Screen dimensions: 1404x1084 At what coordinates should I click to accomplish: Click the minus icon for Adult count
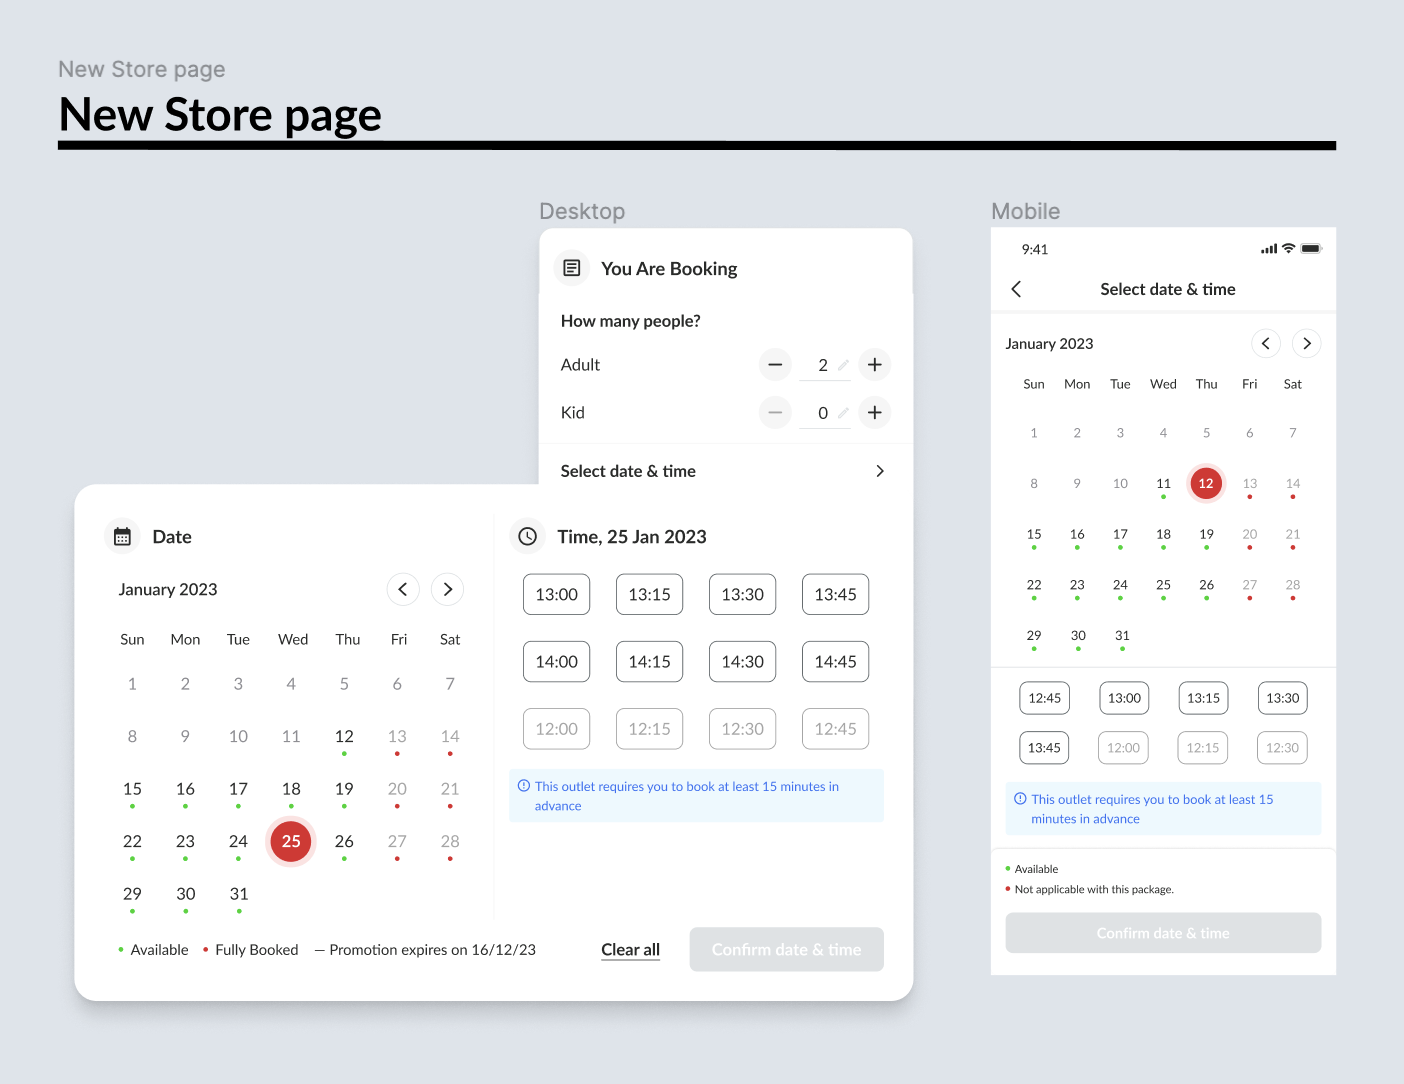(775, 365)
